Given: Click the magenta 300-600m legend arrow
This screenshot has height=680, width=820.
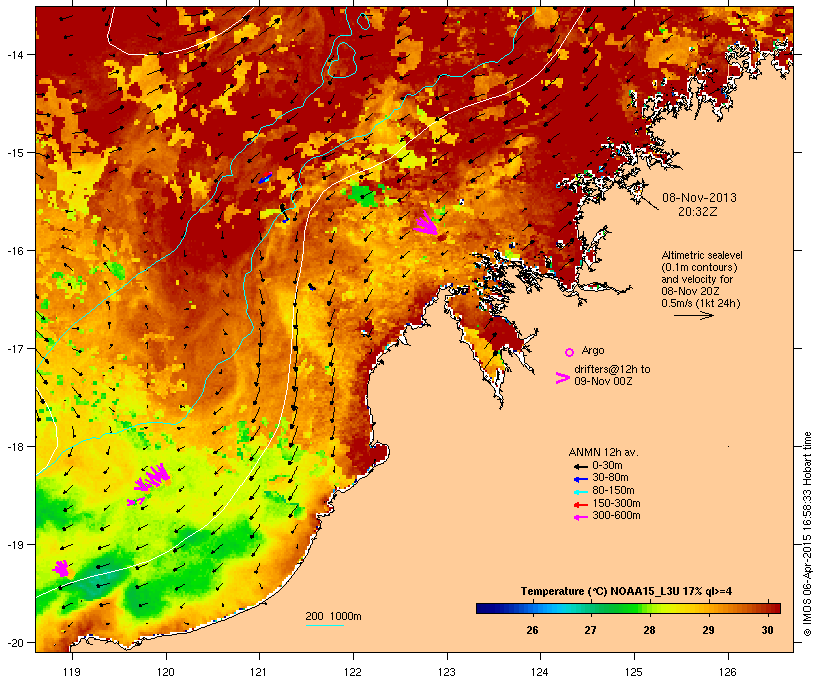Looking at the screenshot, I should 580,517.
